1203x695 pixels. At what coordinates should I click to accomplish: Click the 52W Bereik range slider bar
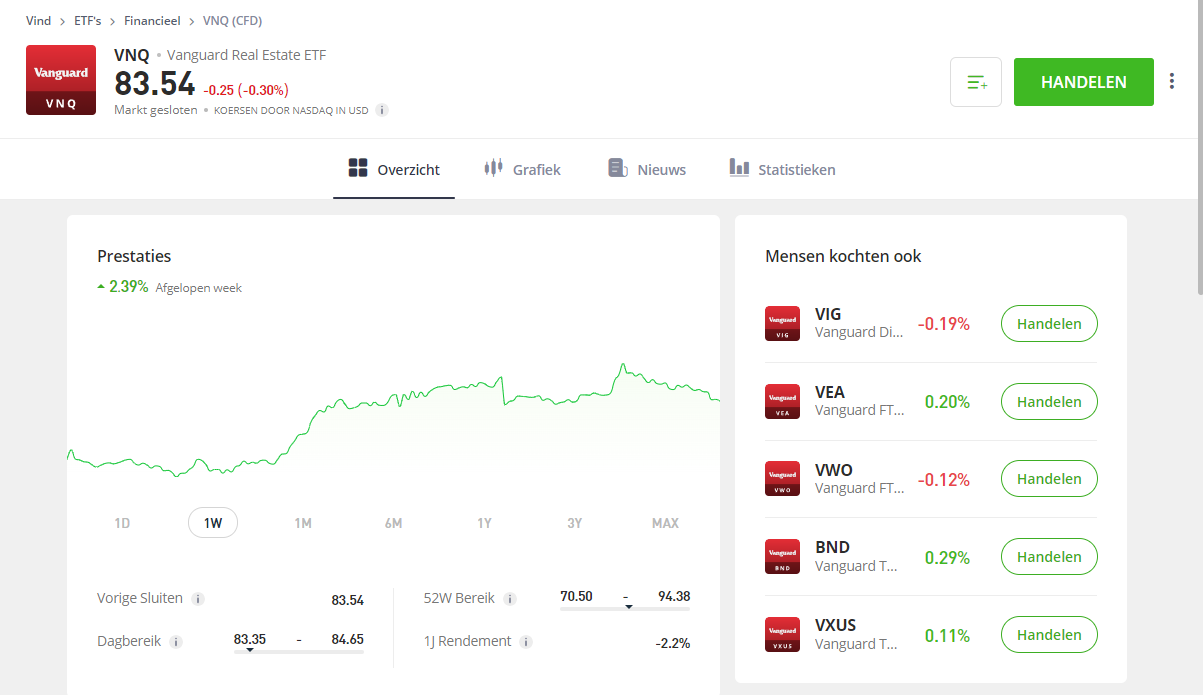(x=625, y=608)
